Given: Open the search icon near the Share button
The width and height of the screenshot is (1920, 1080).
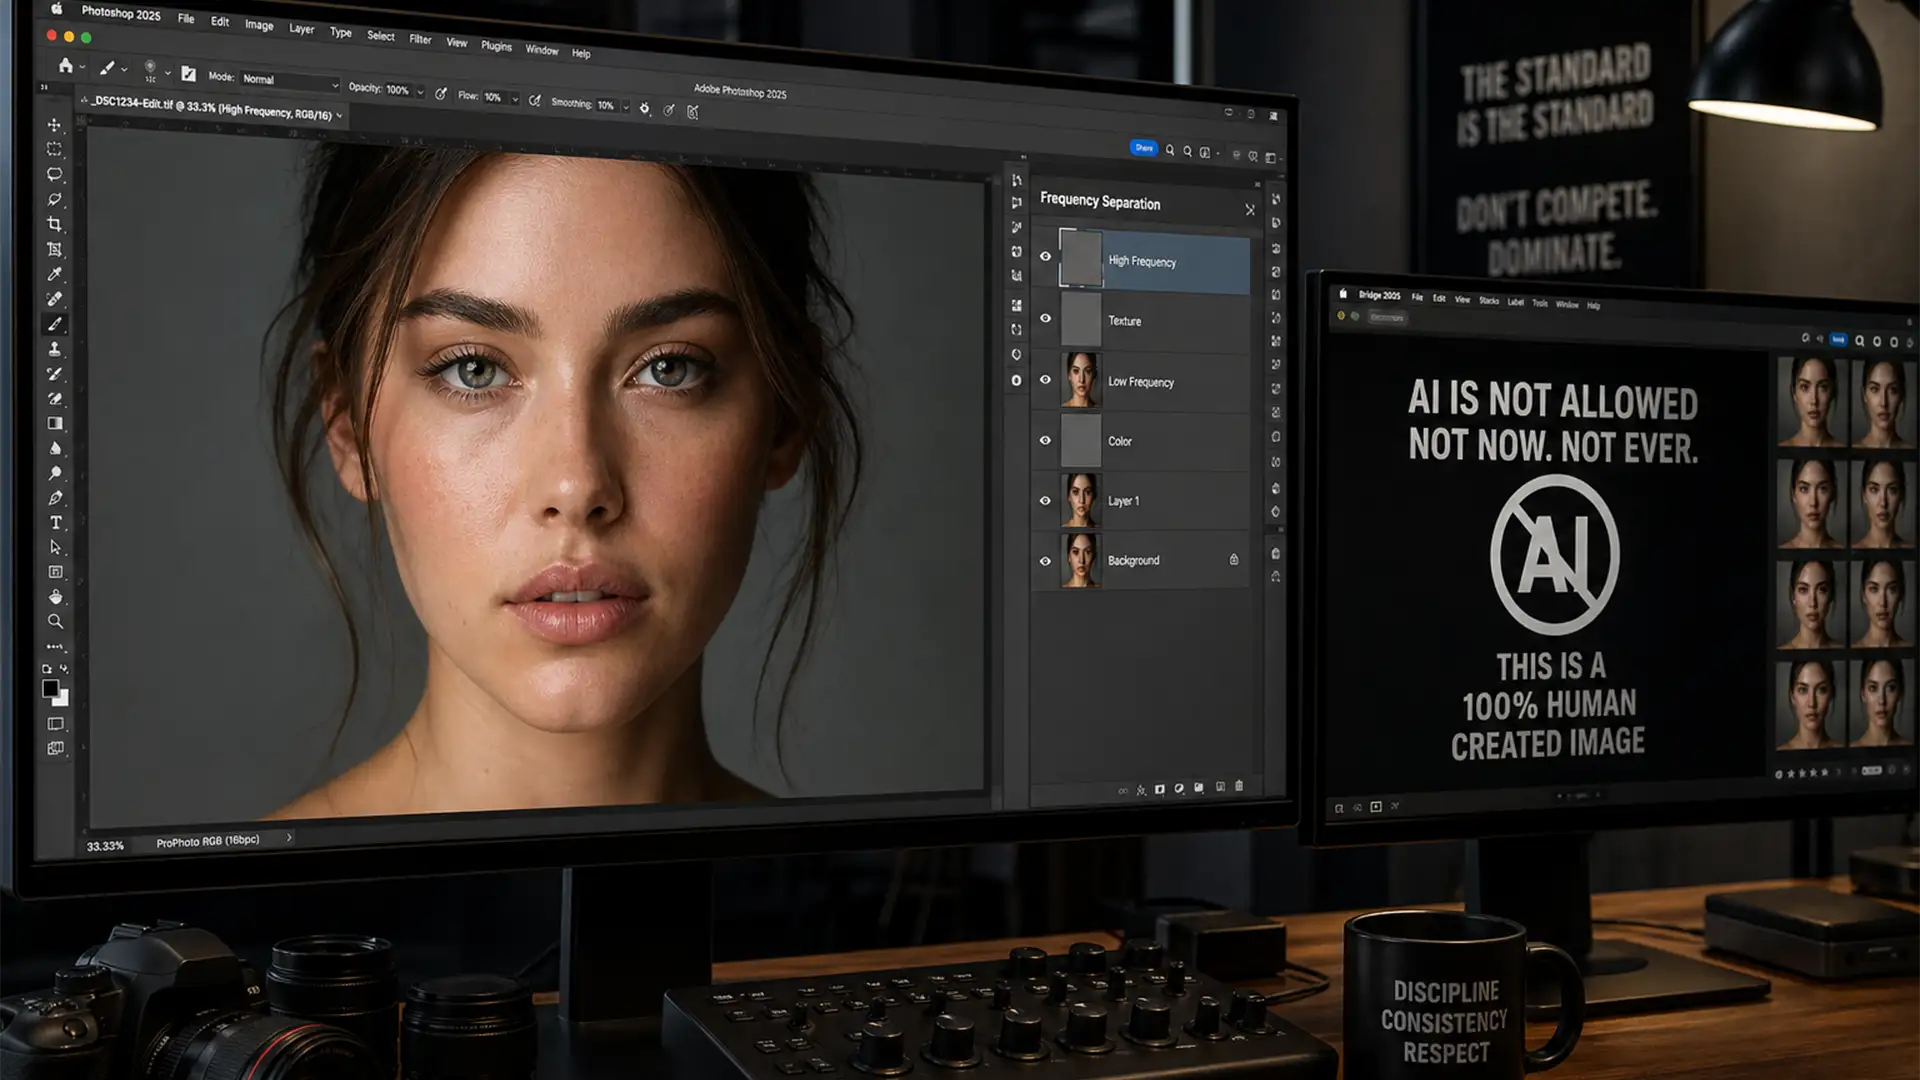Looking at the screenshot, I should [x=1170, y=148].
